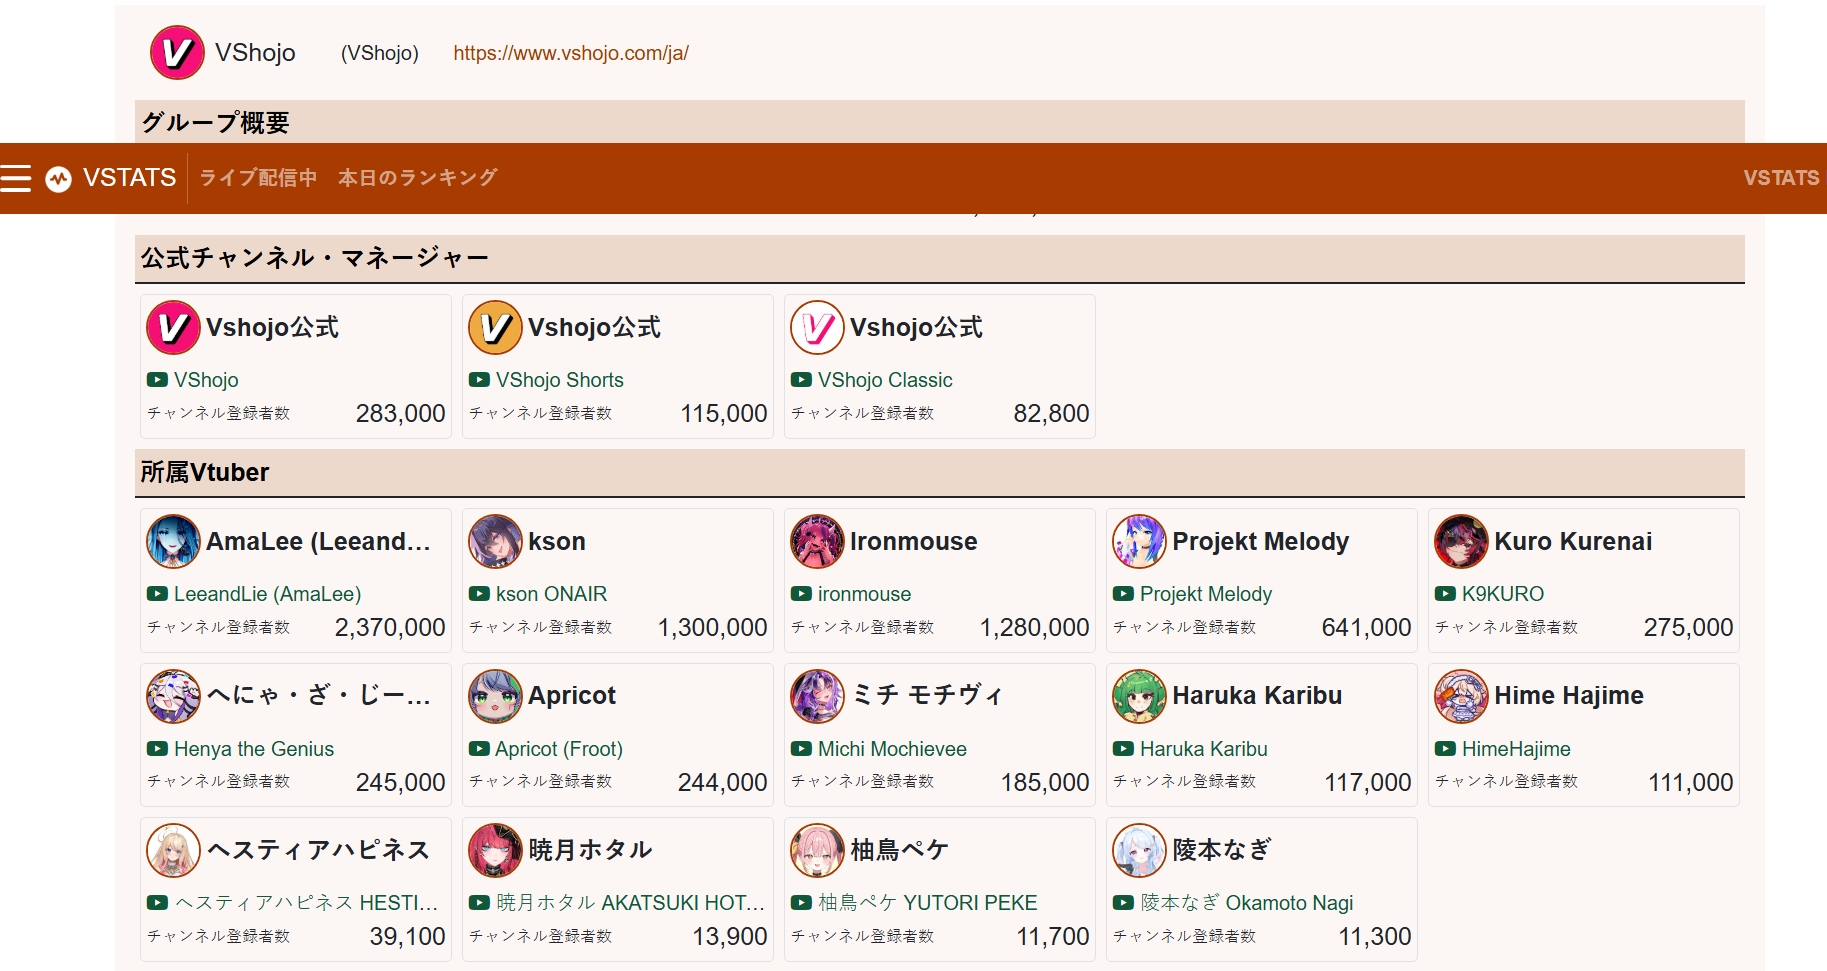The image size is (1827, 971).
Task: Open the Apricot (Froot) channel link
Action: tap(559, 749)
